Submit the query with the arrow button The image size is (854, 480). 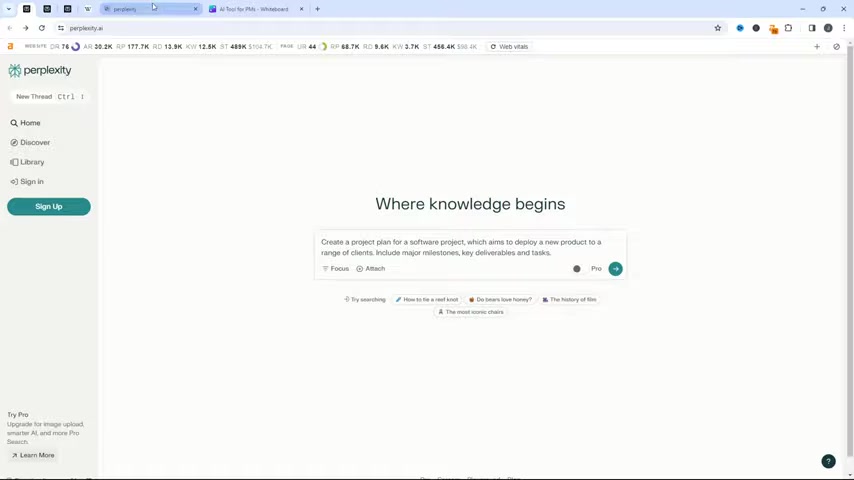click(x=615, y=269)
